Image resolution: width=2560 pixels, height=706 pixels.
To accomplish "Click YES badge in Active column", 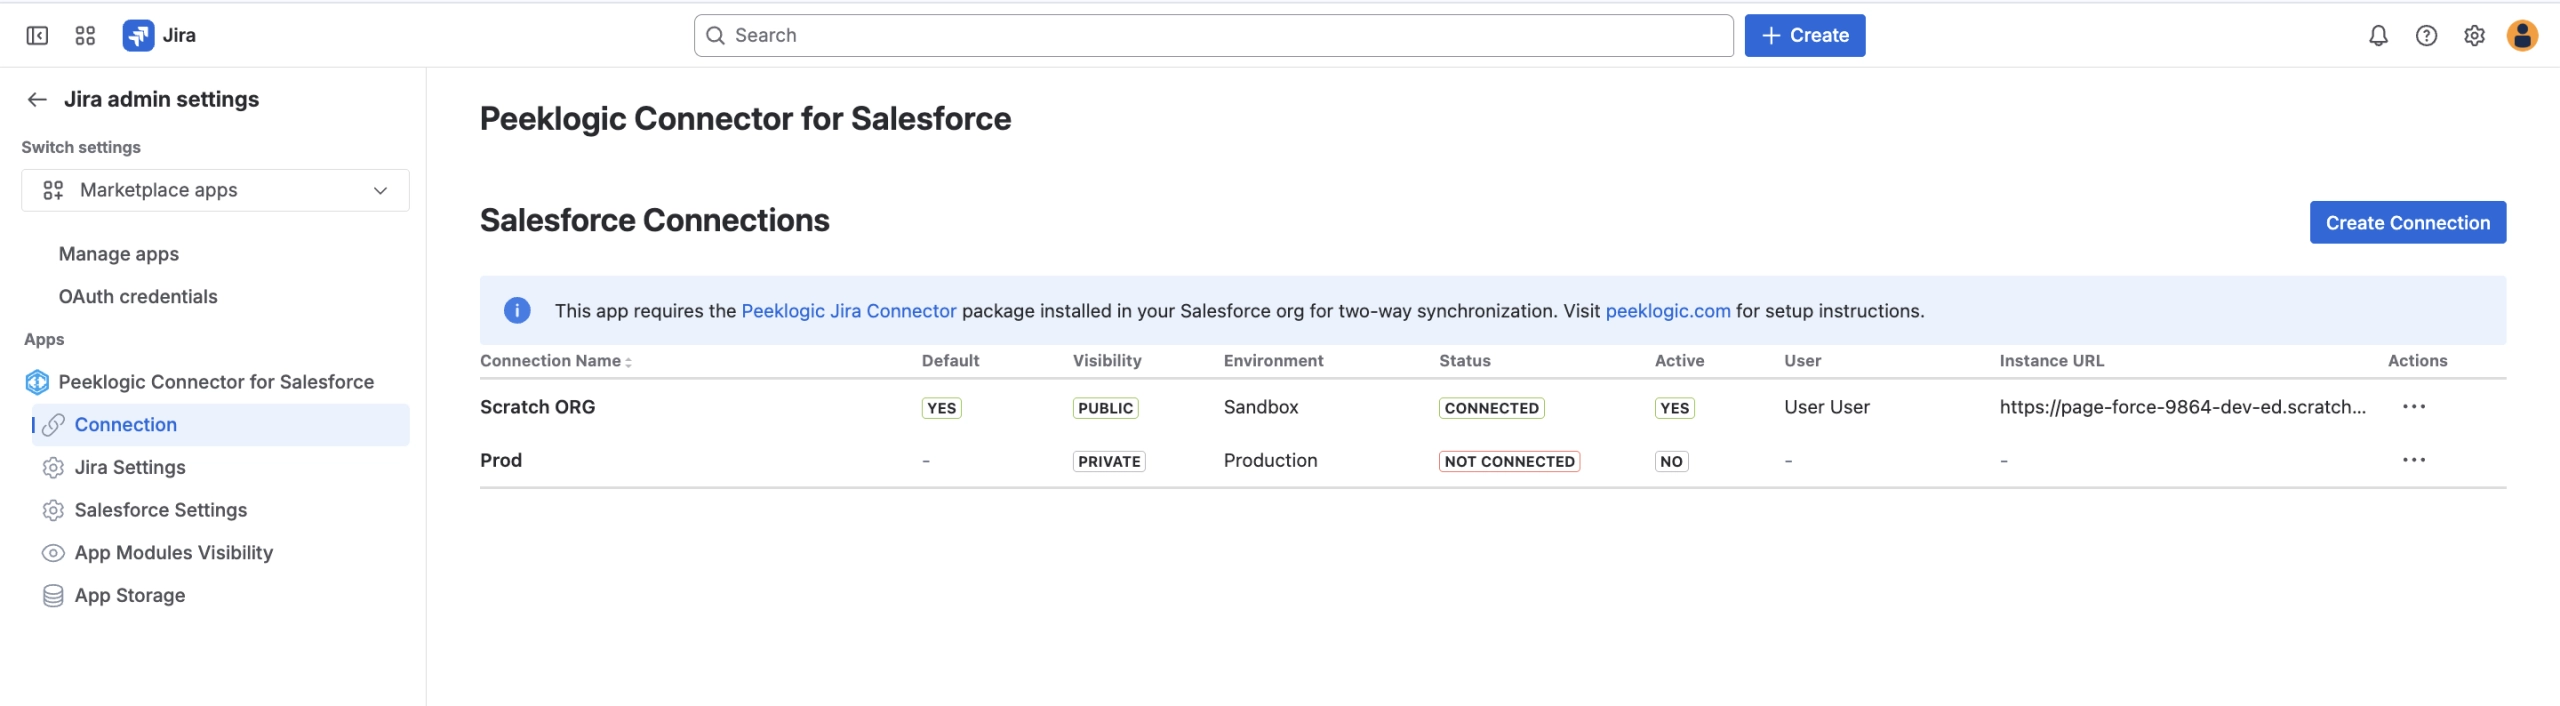I will 1675,408.
